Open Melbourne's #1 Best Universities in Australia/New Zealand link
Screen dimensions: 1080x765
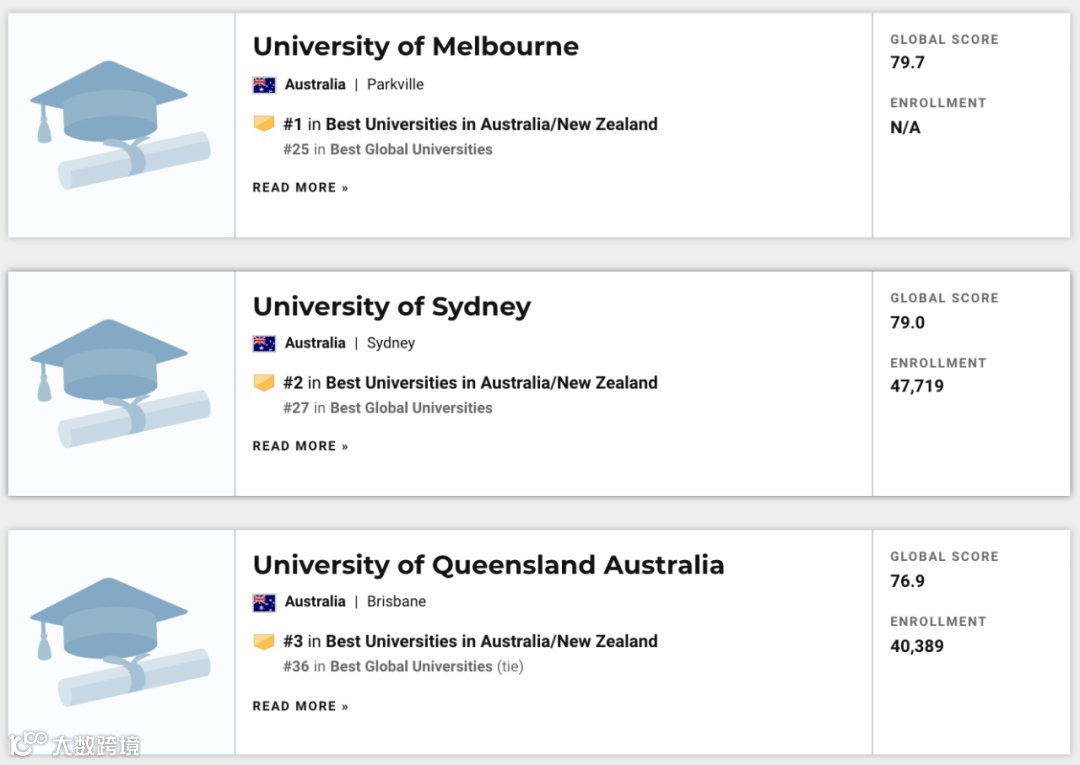pos(491,125)
